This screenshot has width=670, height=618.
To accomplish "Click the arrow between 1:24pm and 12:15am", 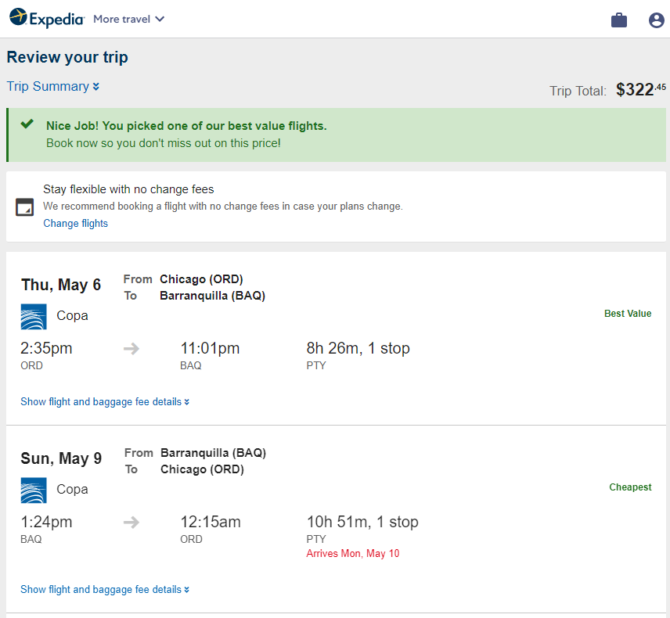I will (x=132, y=522).
